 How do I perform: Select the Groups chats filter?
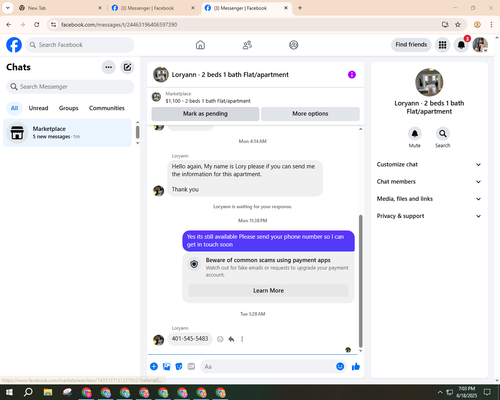[68, 108]
